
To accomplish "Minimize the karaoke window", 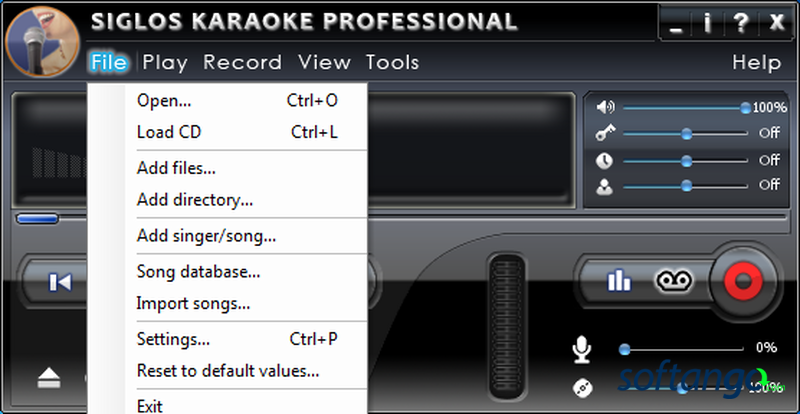I will 676,31.
